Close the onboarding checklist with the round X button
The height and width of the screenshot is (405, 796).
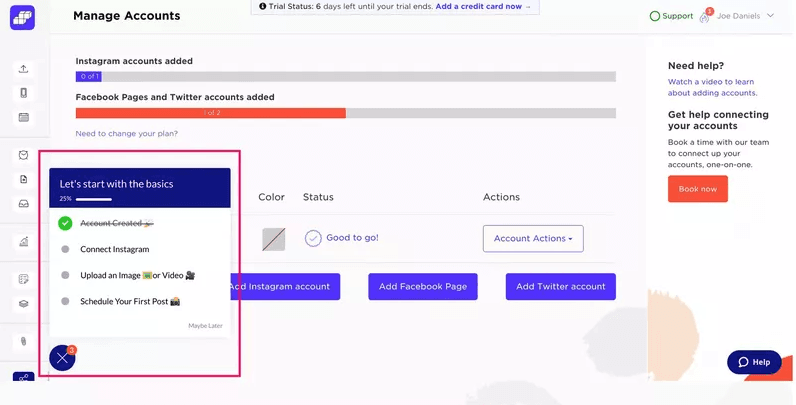62,358
